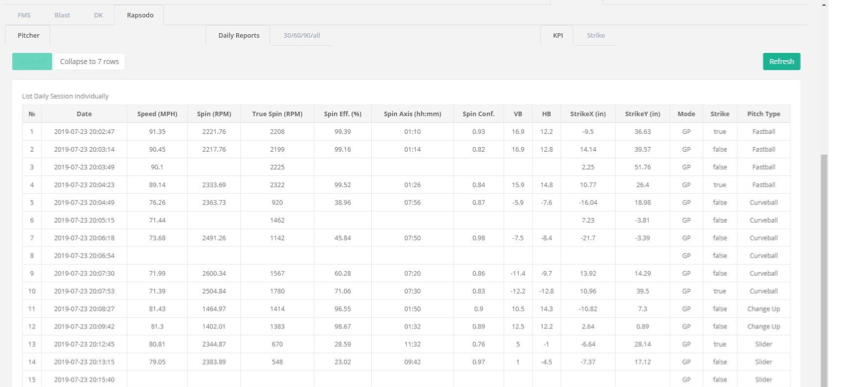
Task: Click the True Spin (RPM) column header
Action: pos(277,114)
